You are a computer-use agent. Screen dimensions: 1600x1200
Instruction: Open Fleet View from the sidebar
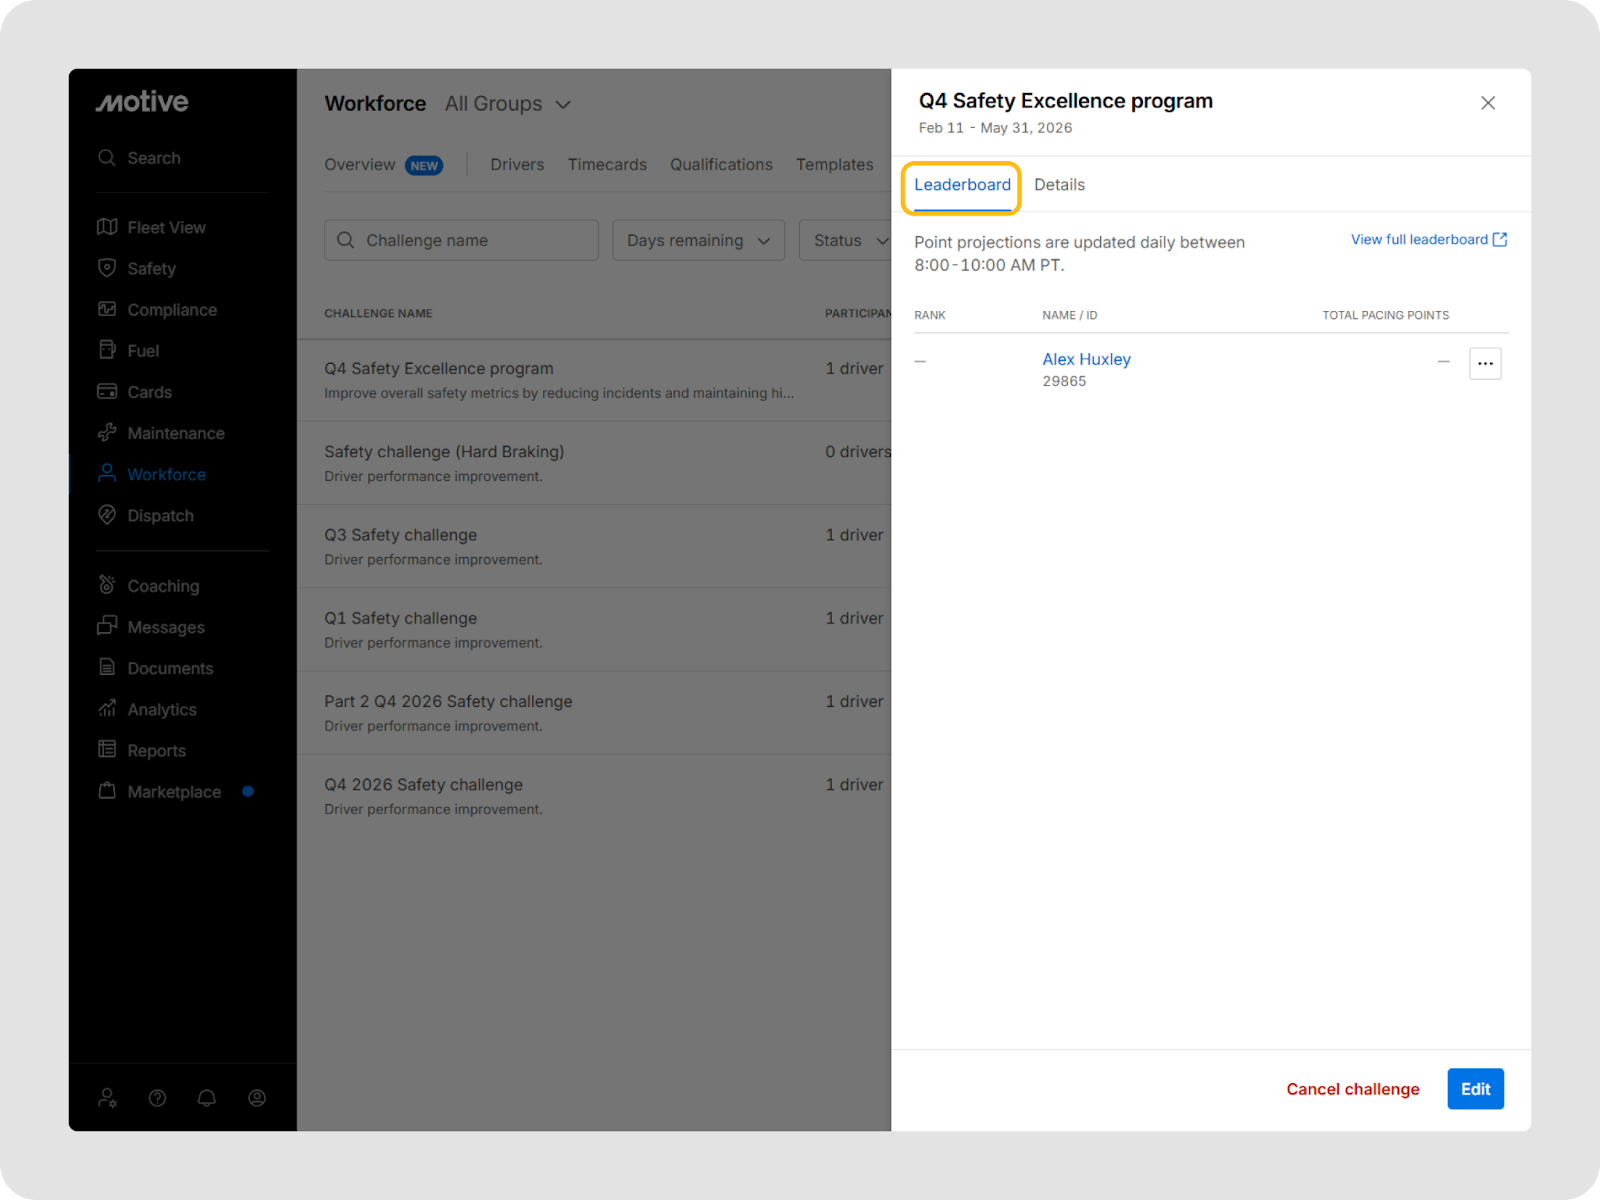pyautogui.click(x=165, y=227)
